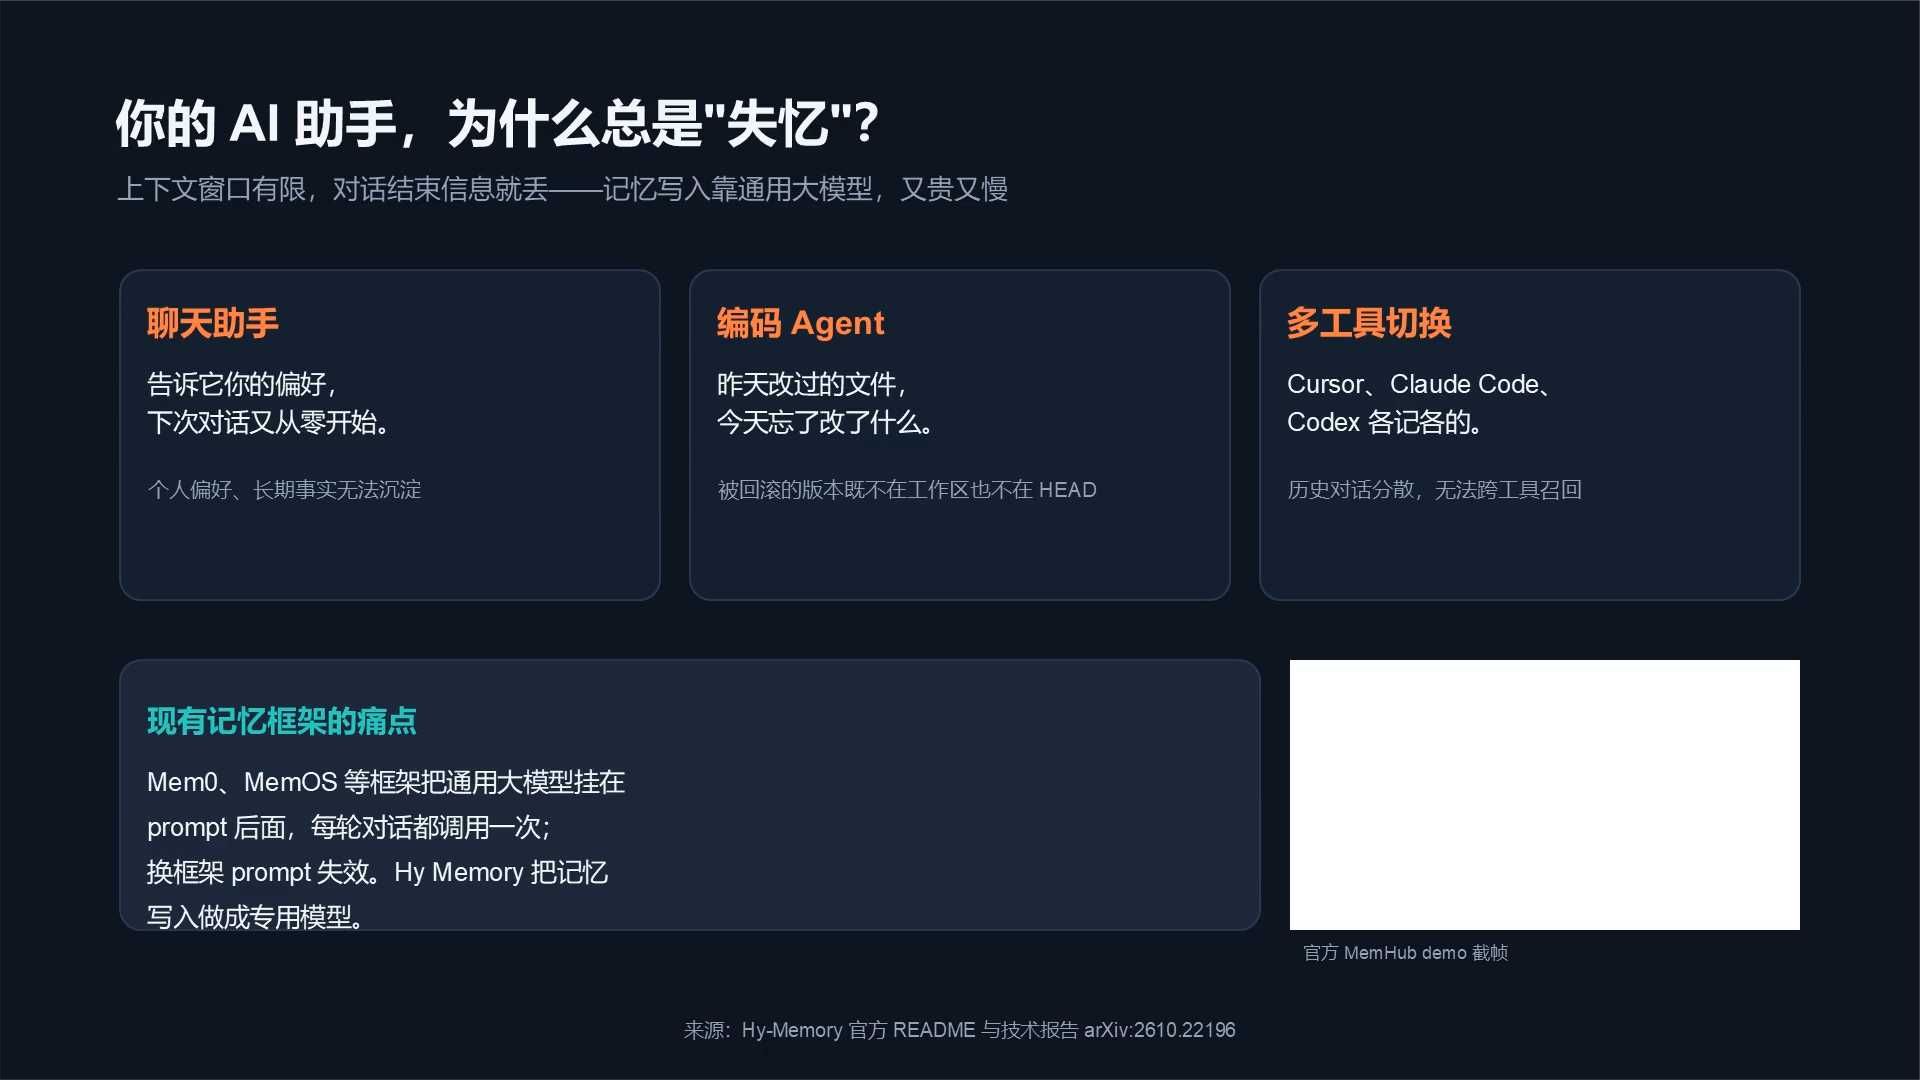The width and height of the screenshot is (1920, 1080).
Task: Click the 多工具切换 card heading
Action: [x=1369, y=323]
